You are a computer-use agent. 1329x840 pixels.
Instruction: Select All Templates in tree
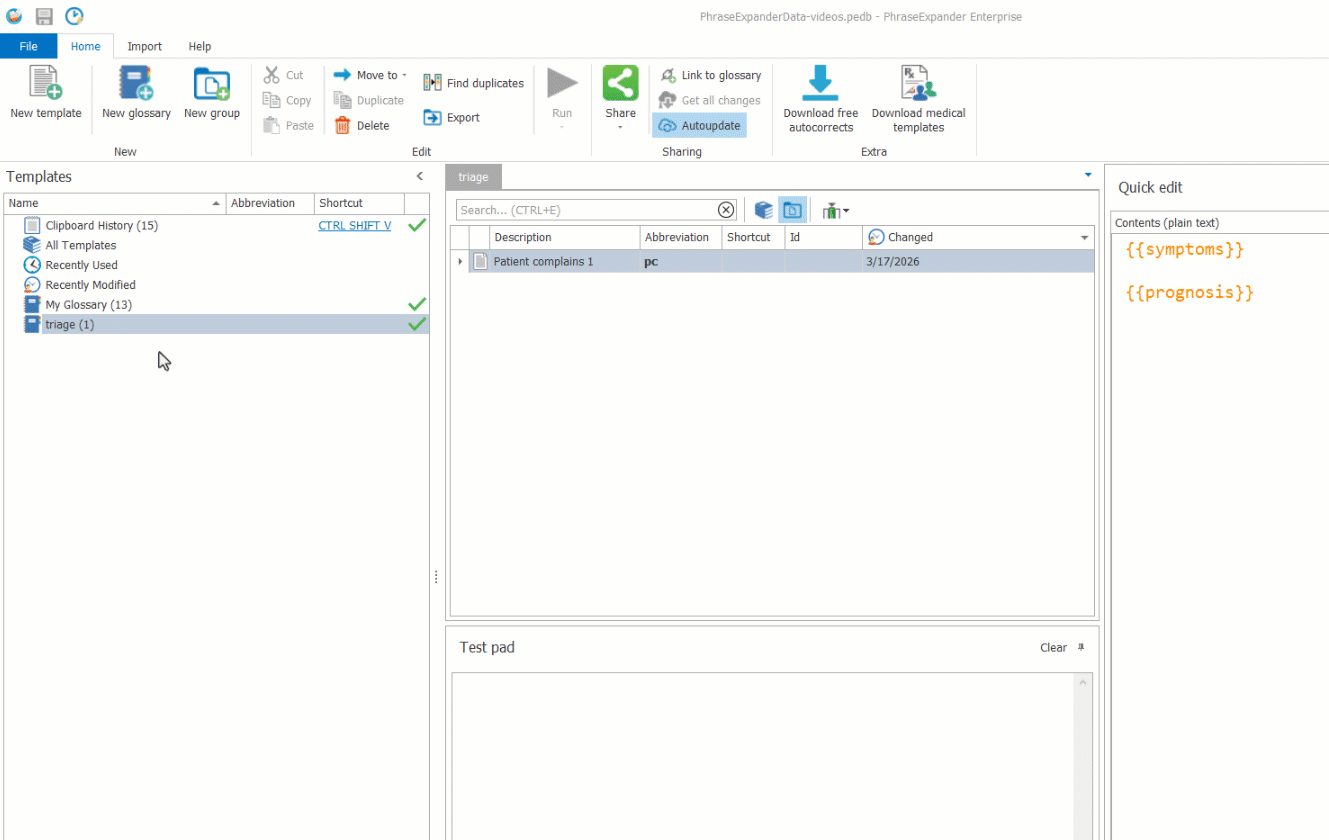(81, 245)
